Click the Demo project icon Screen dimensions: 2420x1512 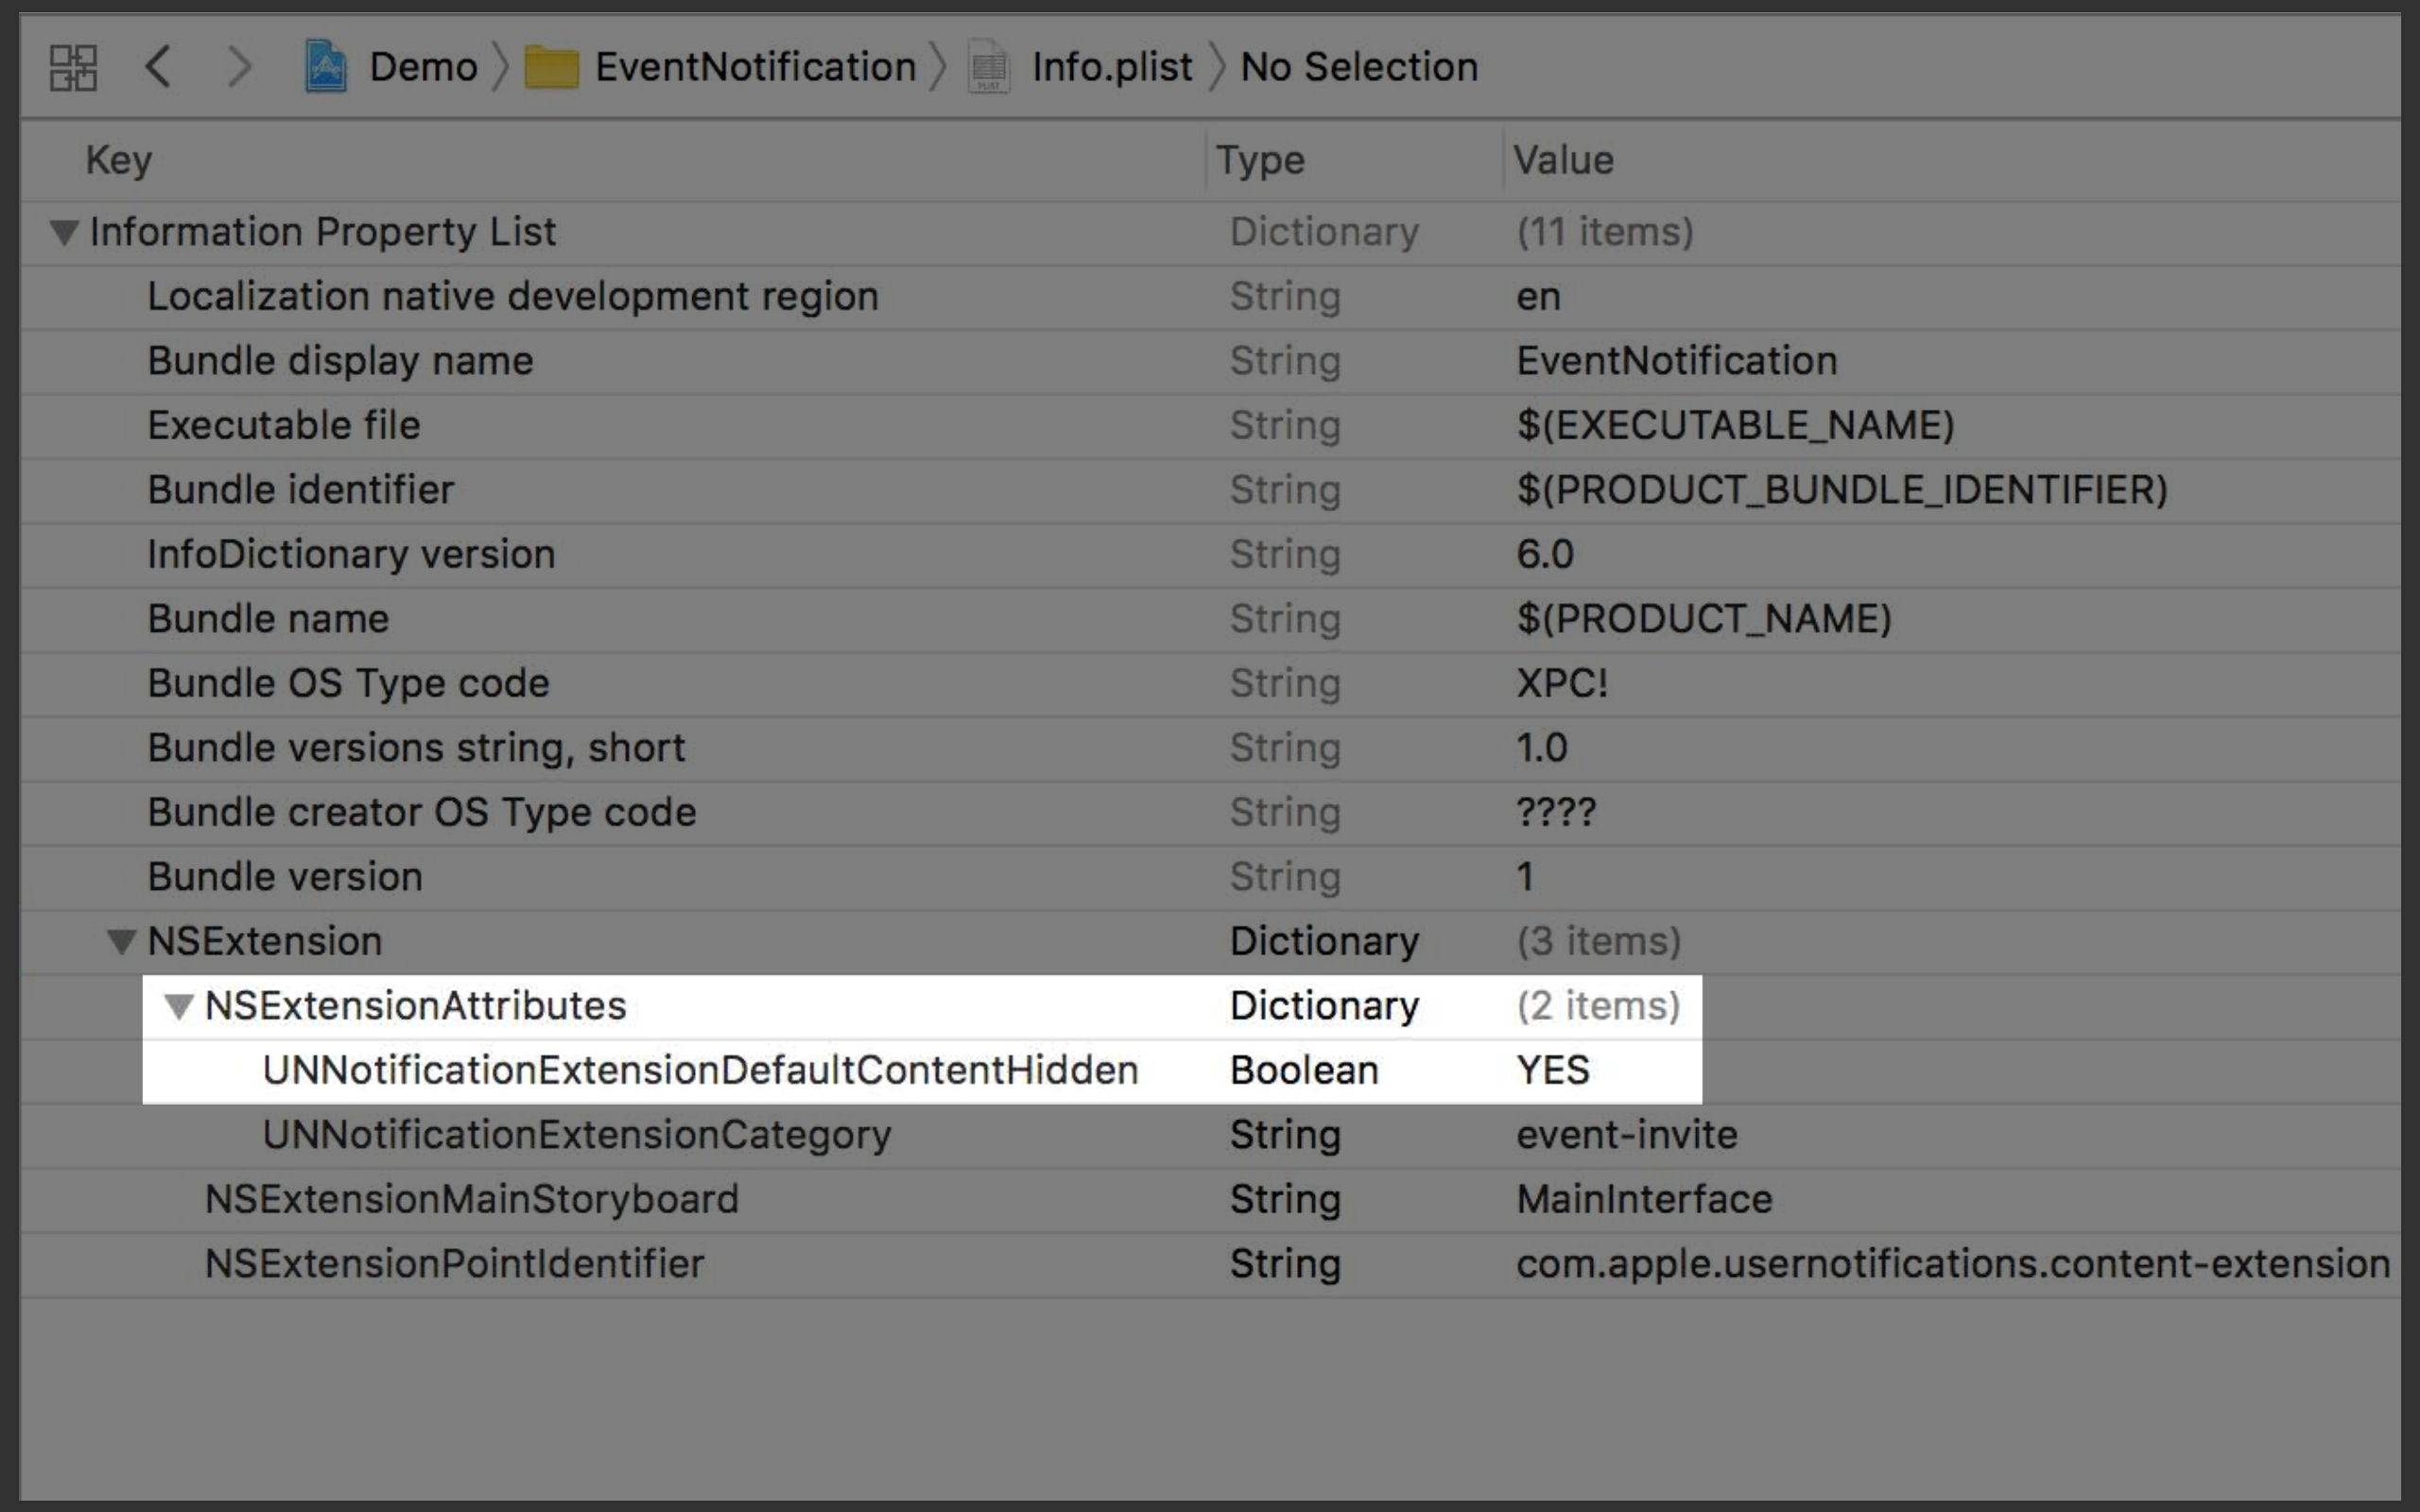pos(325,67)
